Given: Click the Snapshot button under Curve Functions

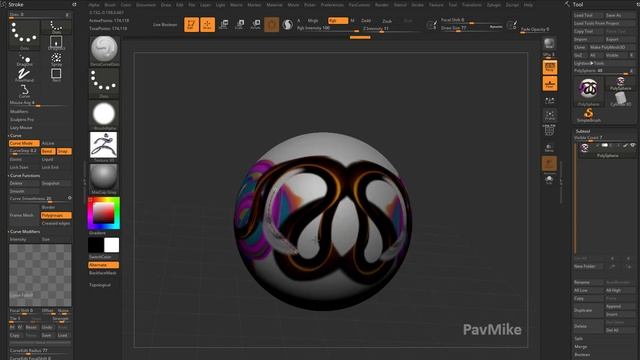Looking at the screenshot, I should click(x=56, y=183).
